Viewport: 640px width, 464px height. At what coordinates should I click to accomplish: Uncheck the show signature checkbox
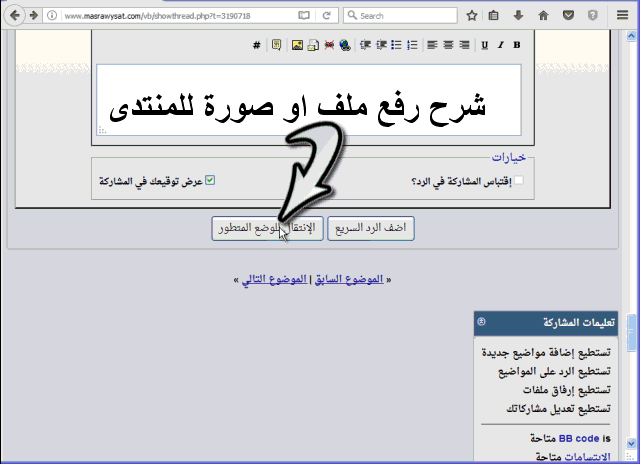(210, 181)
